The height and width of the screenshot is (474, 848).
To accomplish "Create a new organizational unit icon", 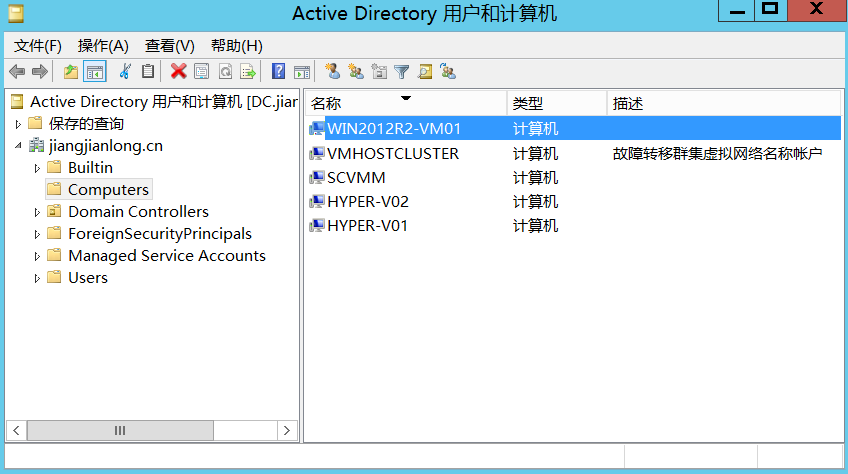I will [379, 71].
